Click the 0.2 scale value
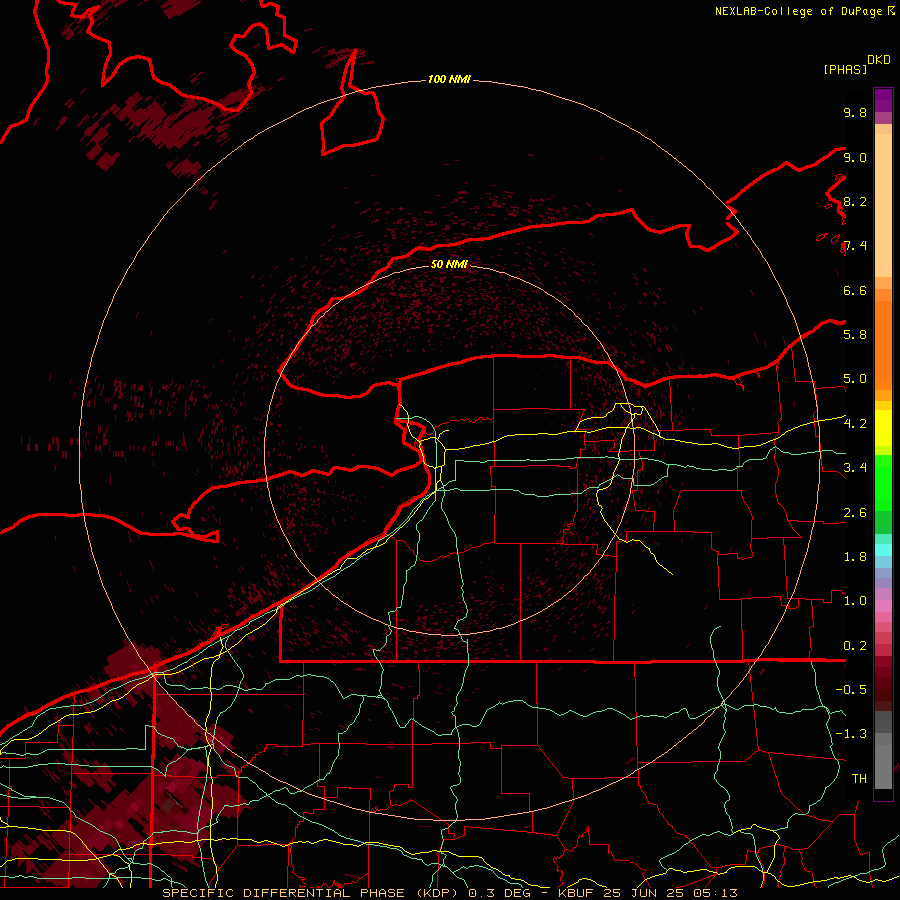Screen dimensions: 900x900 click(x=855, y=645)
